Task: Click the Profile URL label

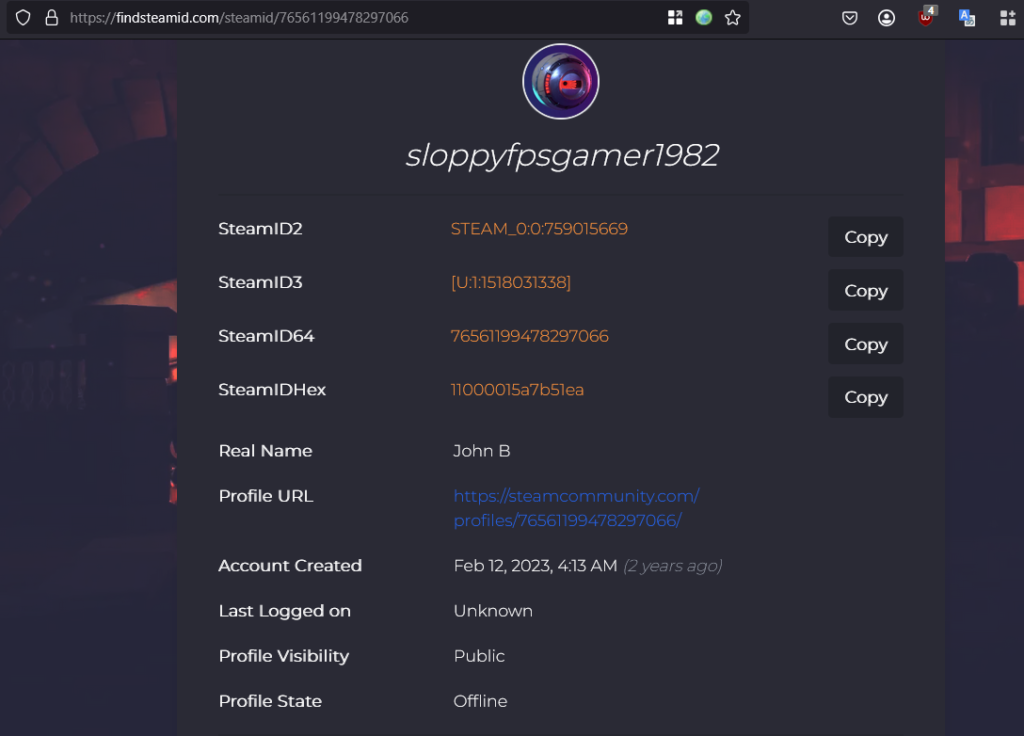Action: click(266, 496)
